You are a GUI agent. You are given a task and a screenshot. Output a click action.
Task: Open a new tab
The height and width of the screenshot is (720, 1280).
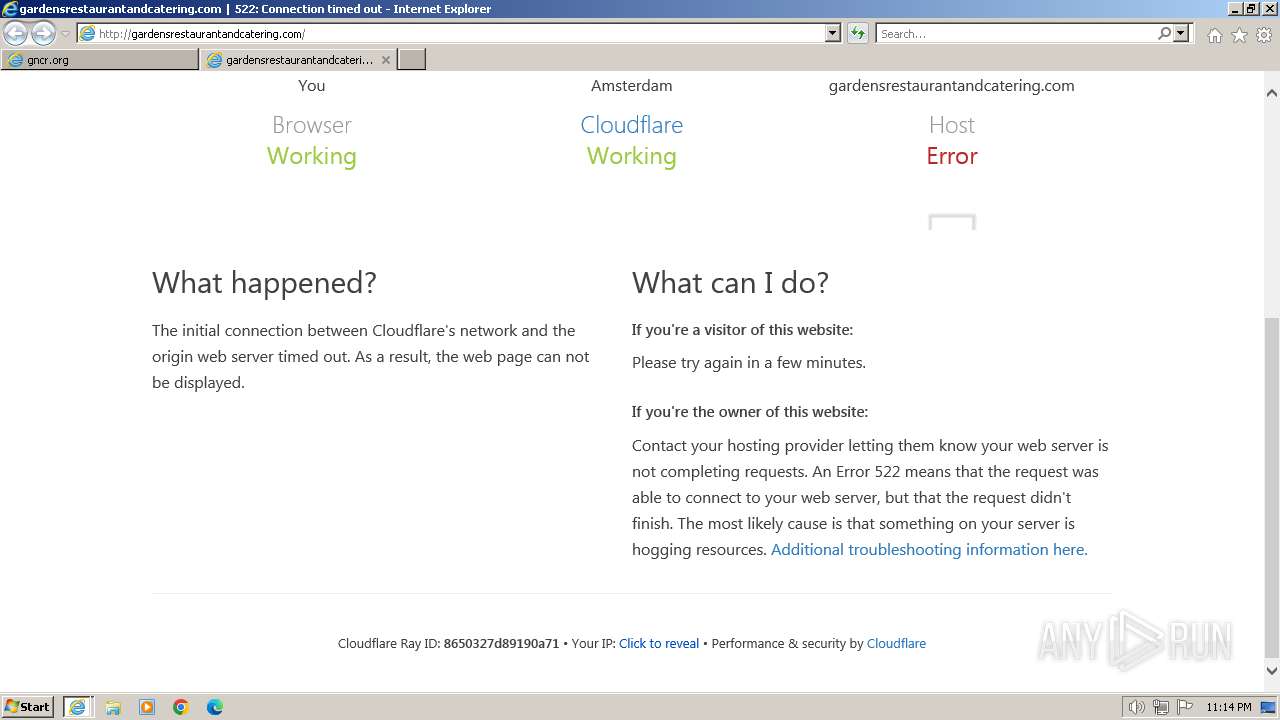click(x=412, y=60)
